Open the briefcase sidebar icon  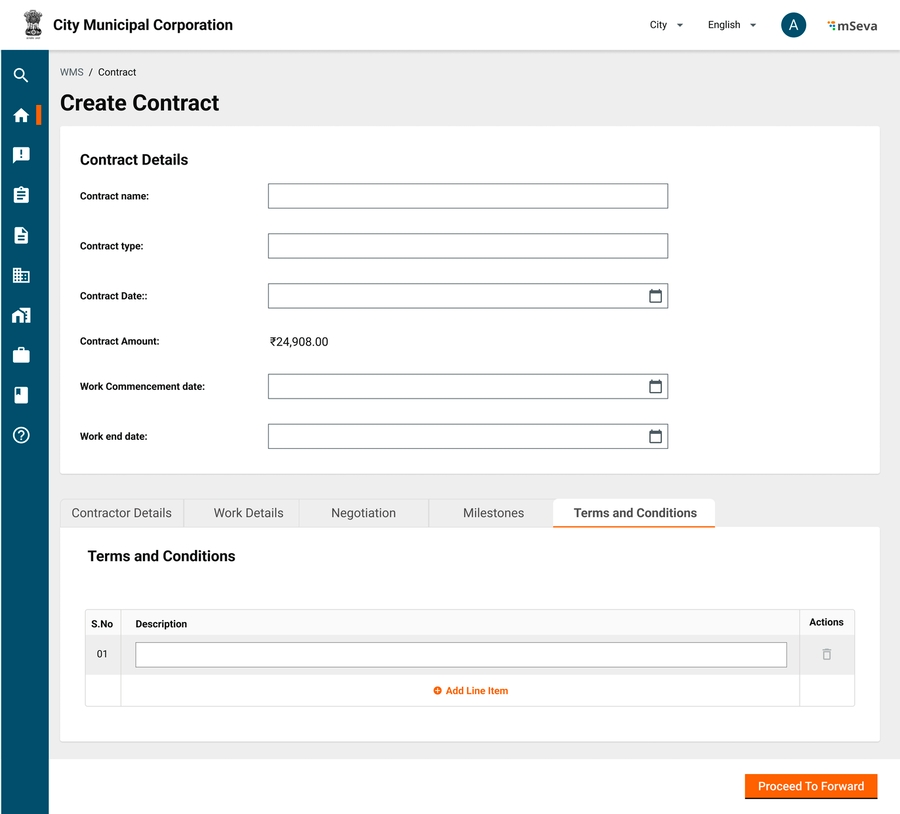(x=21, y=355)
